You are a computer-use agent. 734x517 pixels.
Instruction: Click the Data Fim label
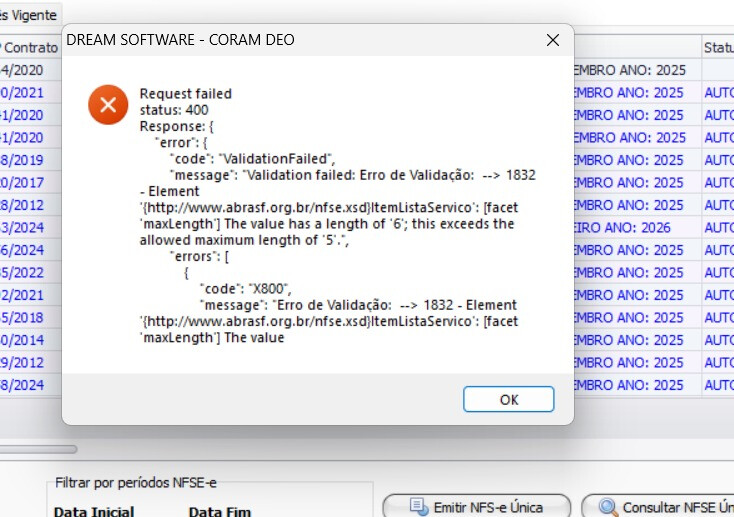219,510
